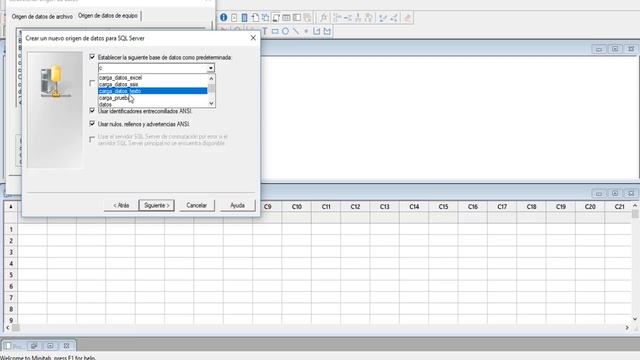
Task: Select column header C14 in worksheet
Action: pyautogui.click(x=414, y=207)
